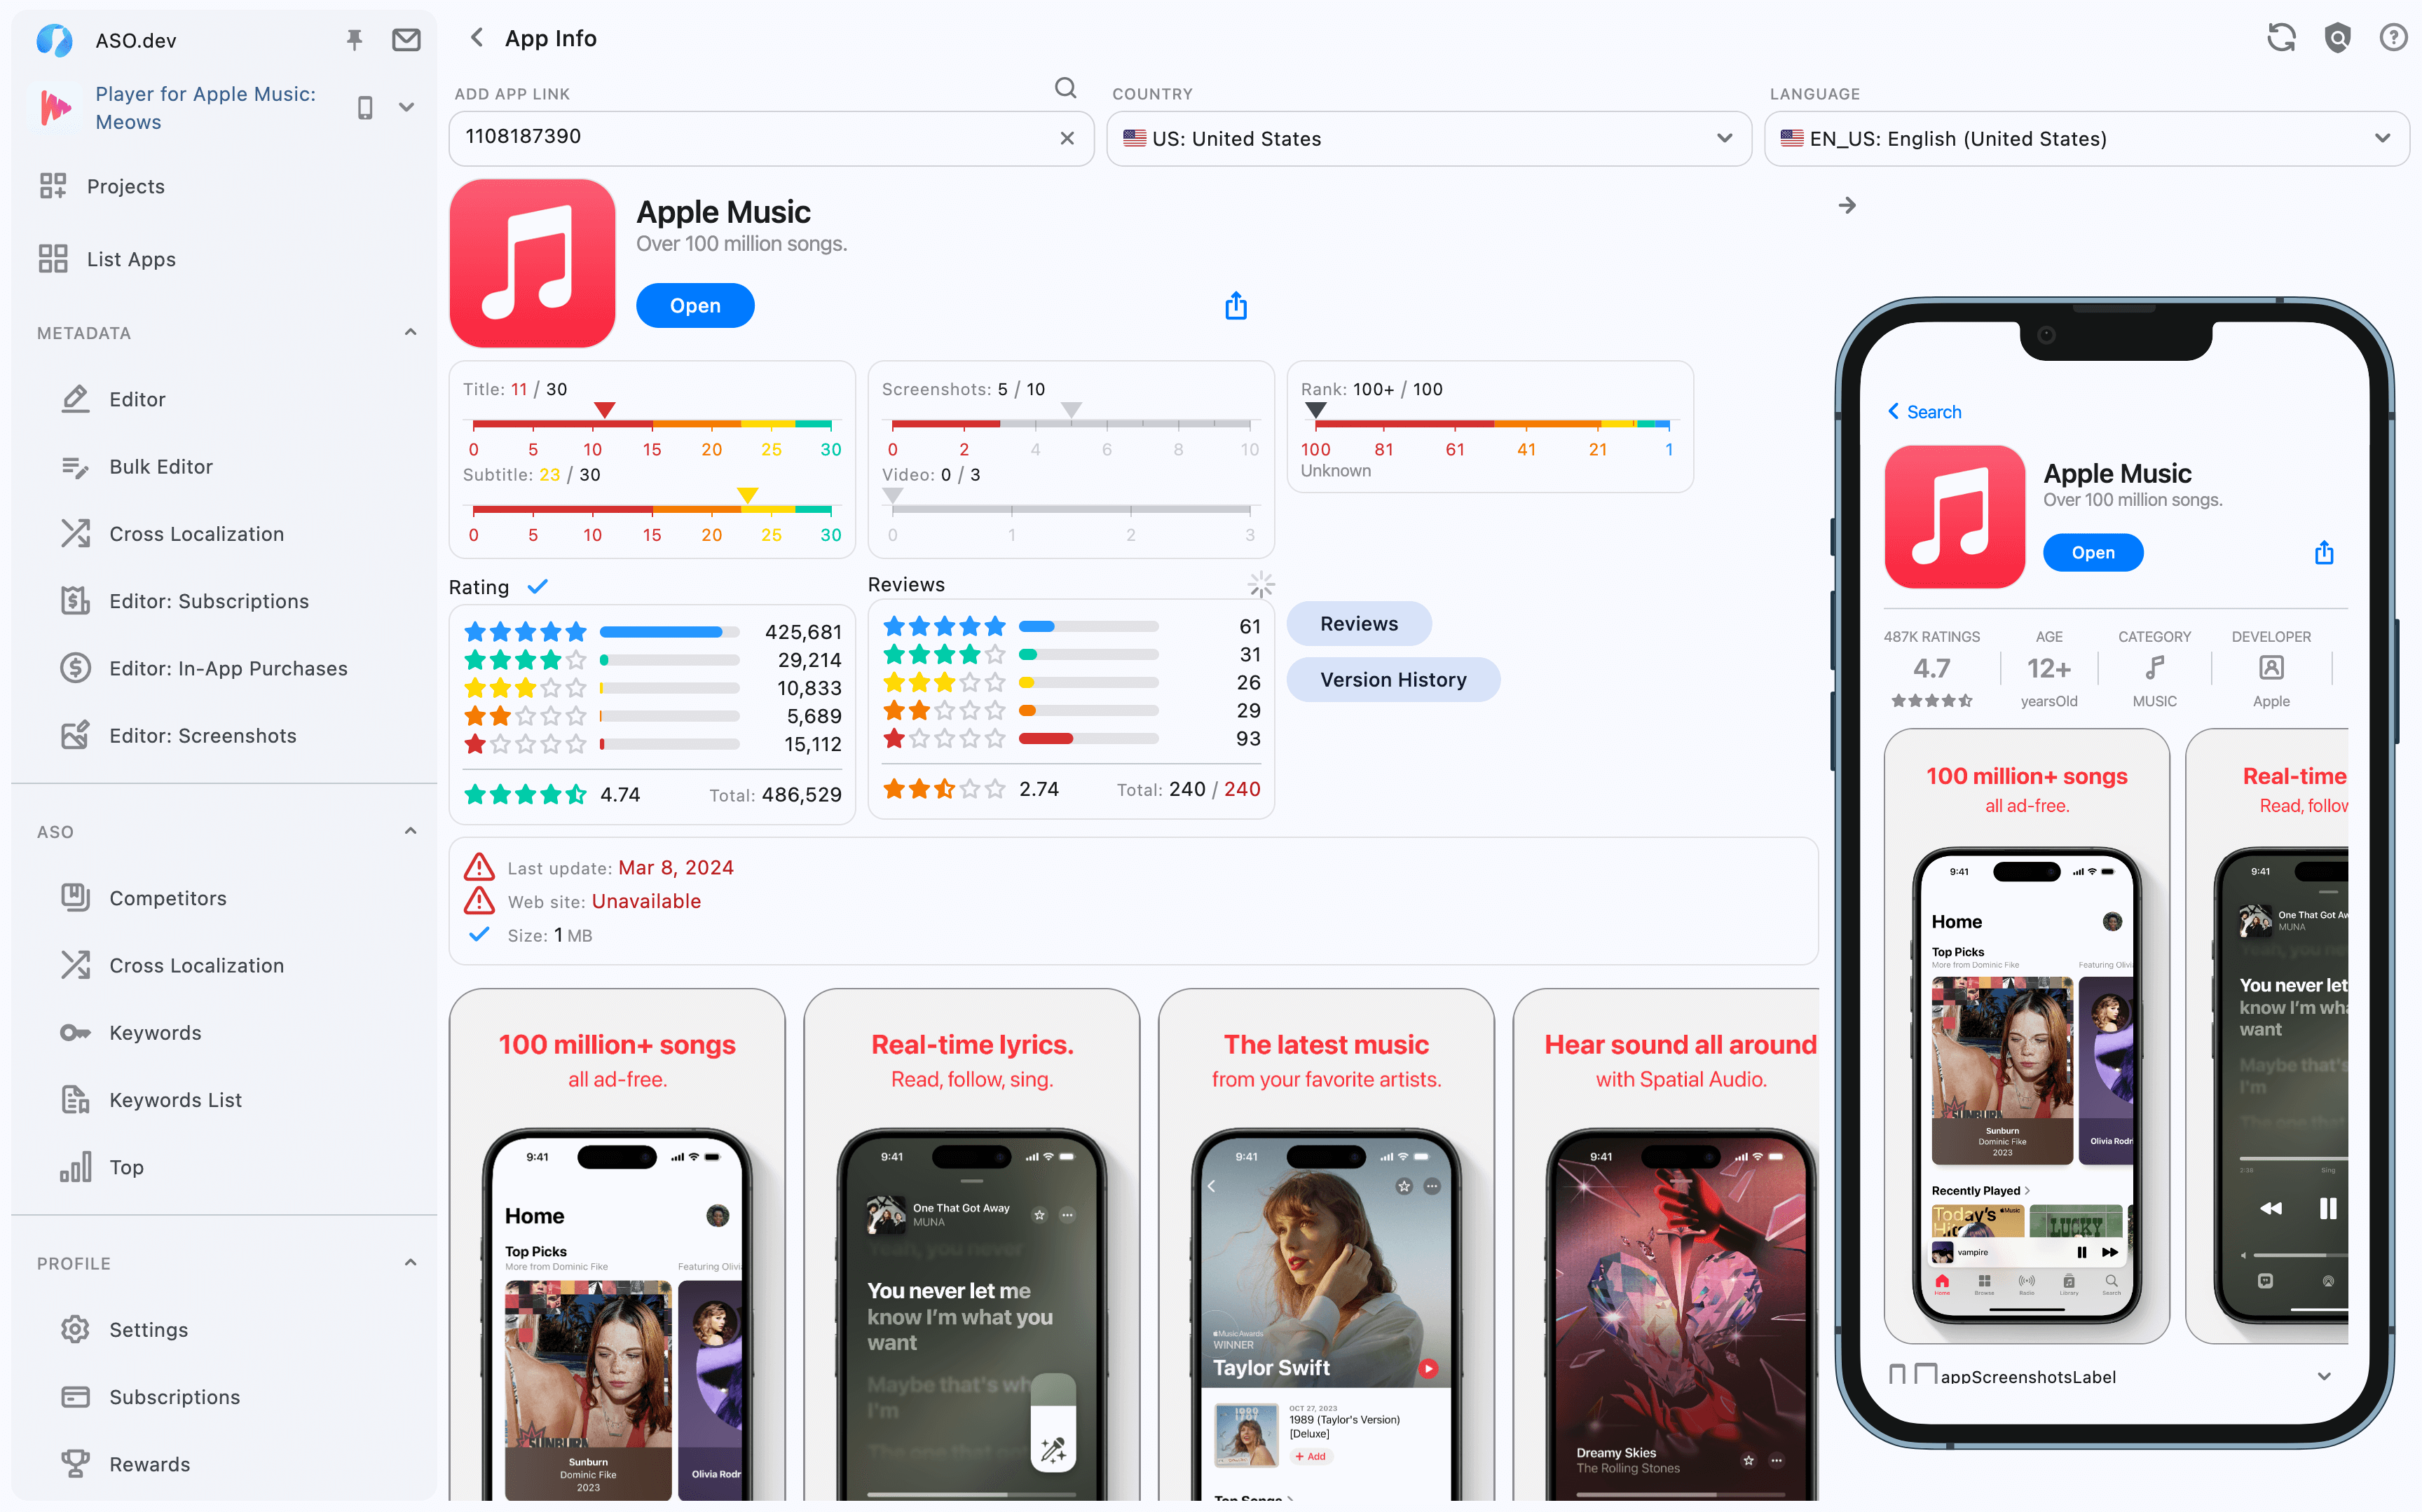Click the Bulk Editor icon in Metadata
Image resolution: width=2422 pixels, height=1512 pixels.
coord(73,467)
